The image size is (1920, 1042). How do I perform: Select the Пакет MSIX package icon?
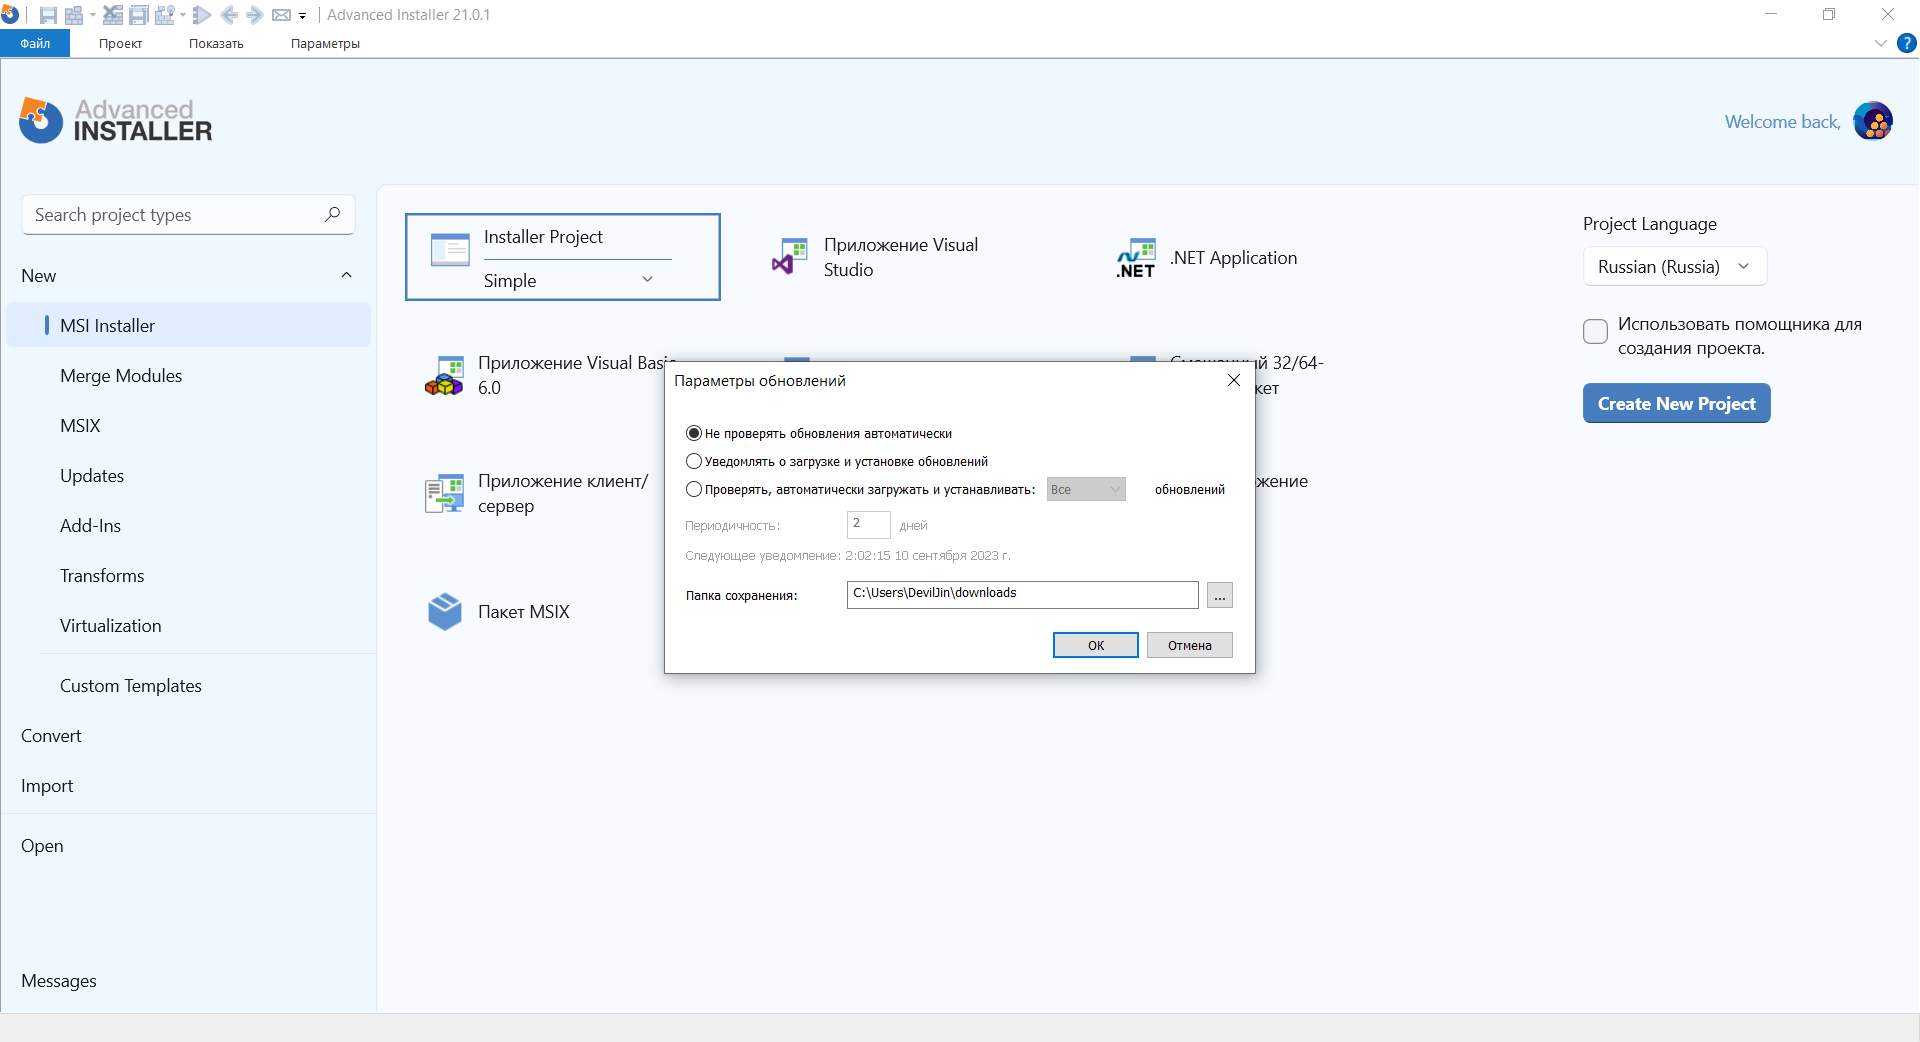(x=445, y=611)
